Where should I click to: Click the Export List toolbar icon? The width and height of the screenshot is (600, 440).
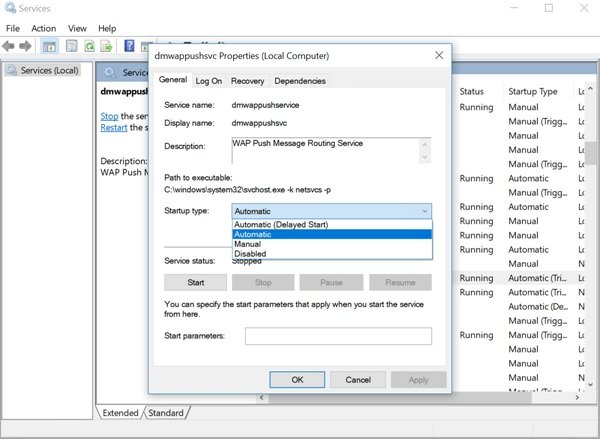[107, 46]
